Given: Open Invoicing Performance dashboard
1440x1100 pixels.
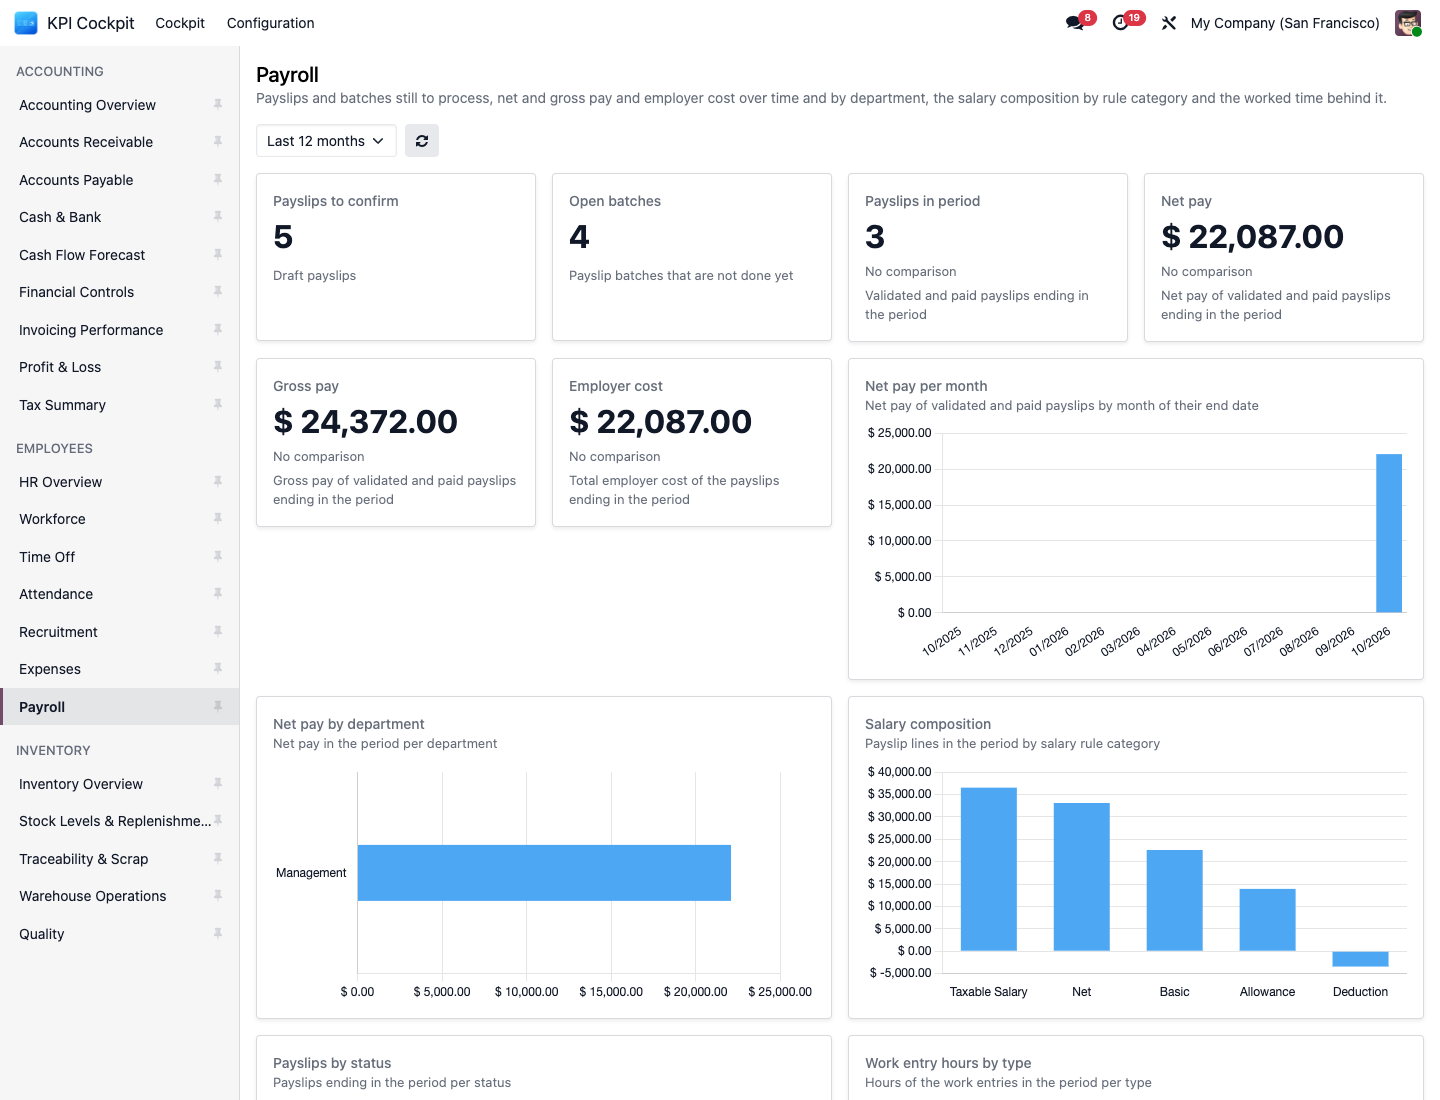Looking at the screenshot, I should click(x=120, y=330).
